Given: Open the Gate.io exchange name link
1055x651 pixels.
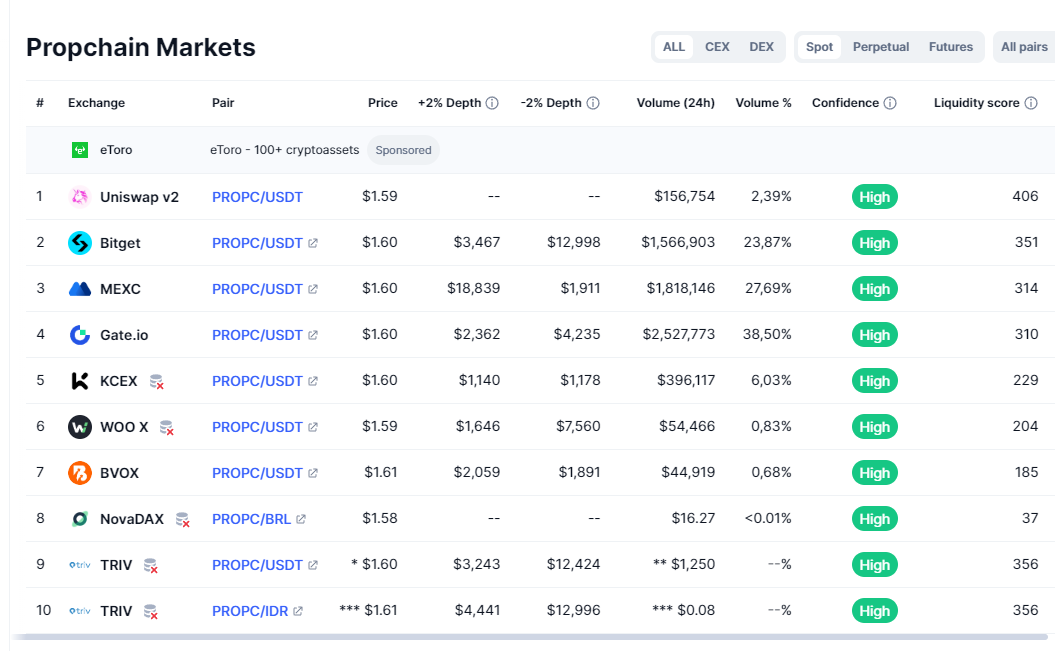Looking at the screenshot, I should click(x=124, y=335).
